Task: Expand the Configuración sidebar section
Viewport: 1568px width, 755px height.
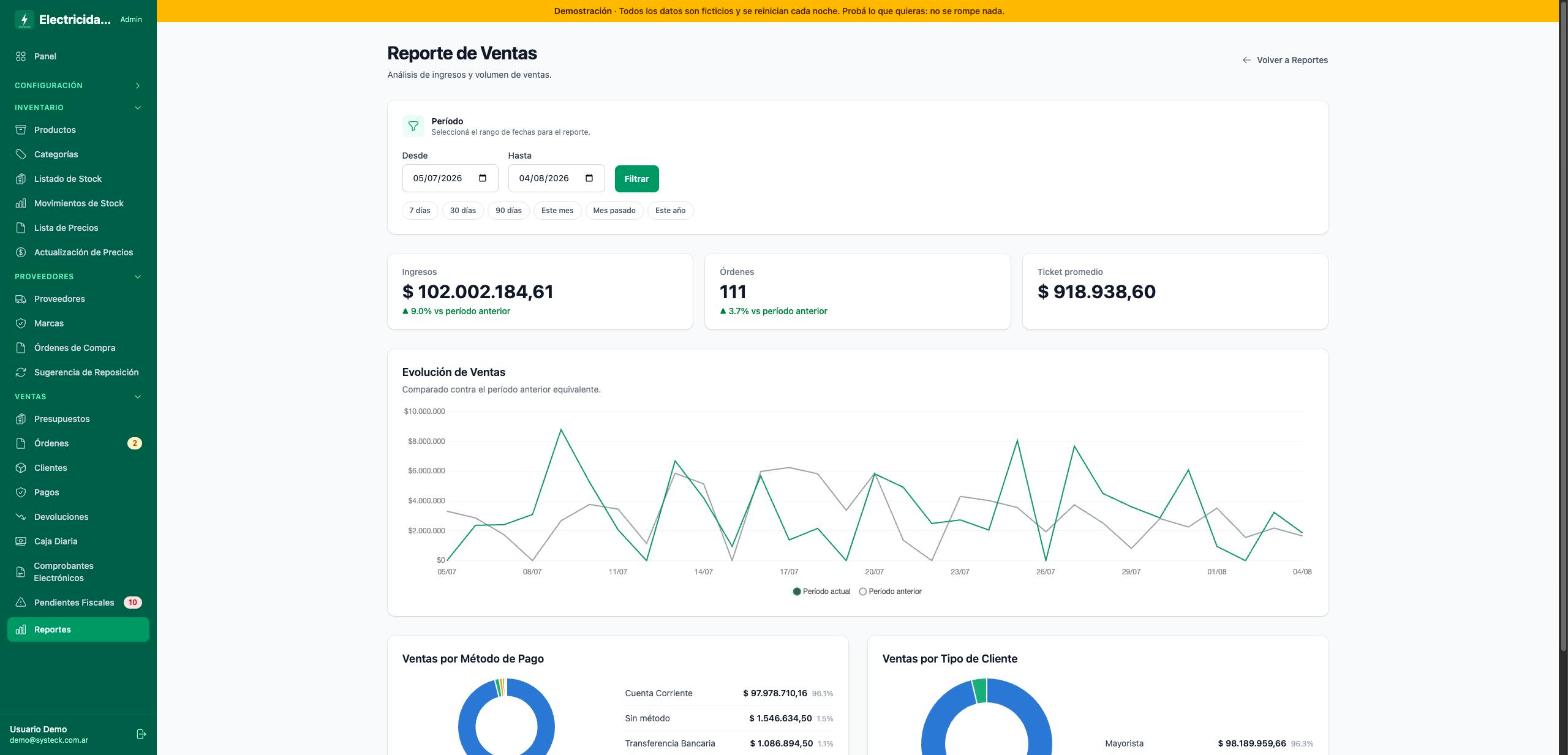Action: pos(78,85)
